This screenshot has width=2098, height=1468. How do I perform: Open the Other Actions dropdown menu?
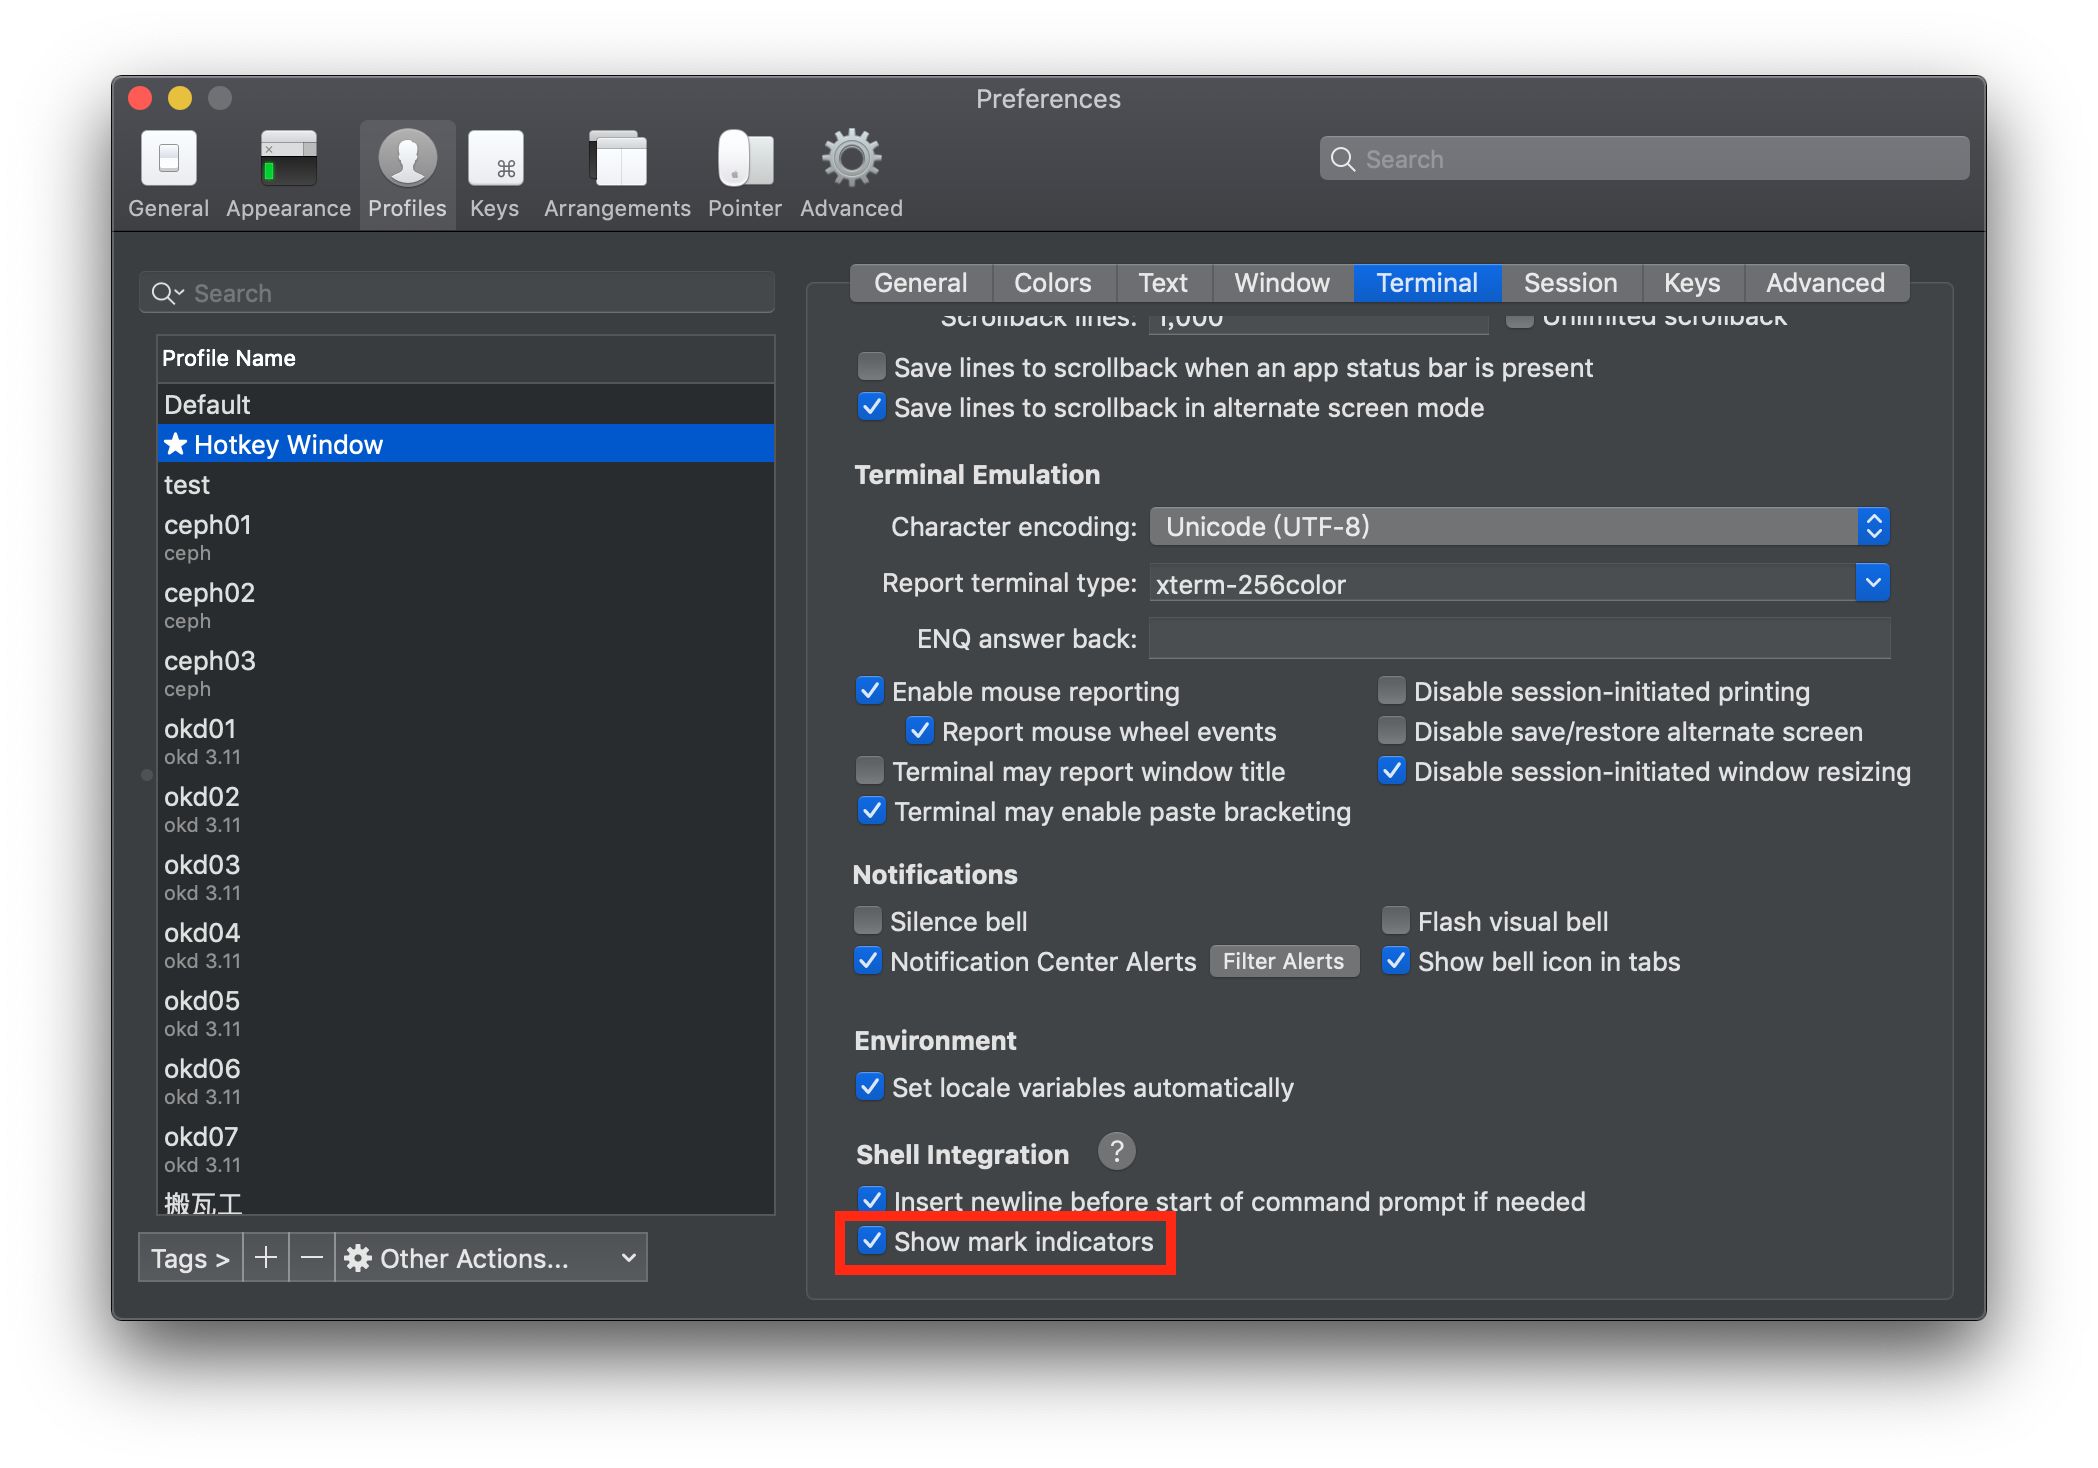pyautogui.click(x=491, y=1258)
